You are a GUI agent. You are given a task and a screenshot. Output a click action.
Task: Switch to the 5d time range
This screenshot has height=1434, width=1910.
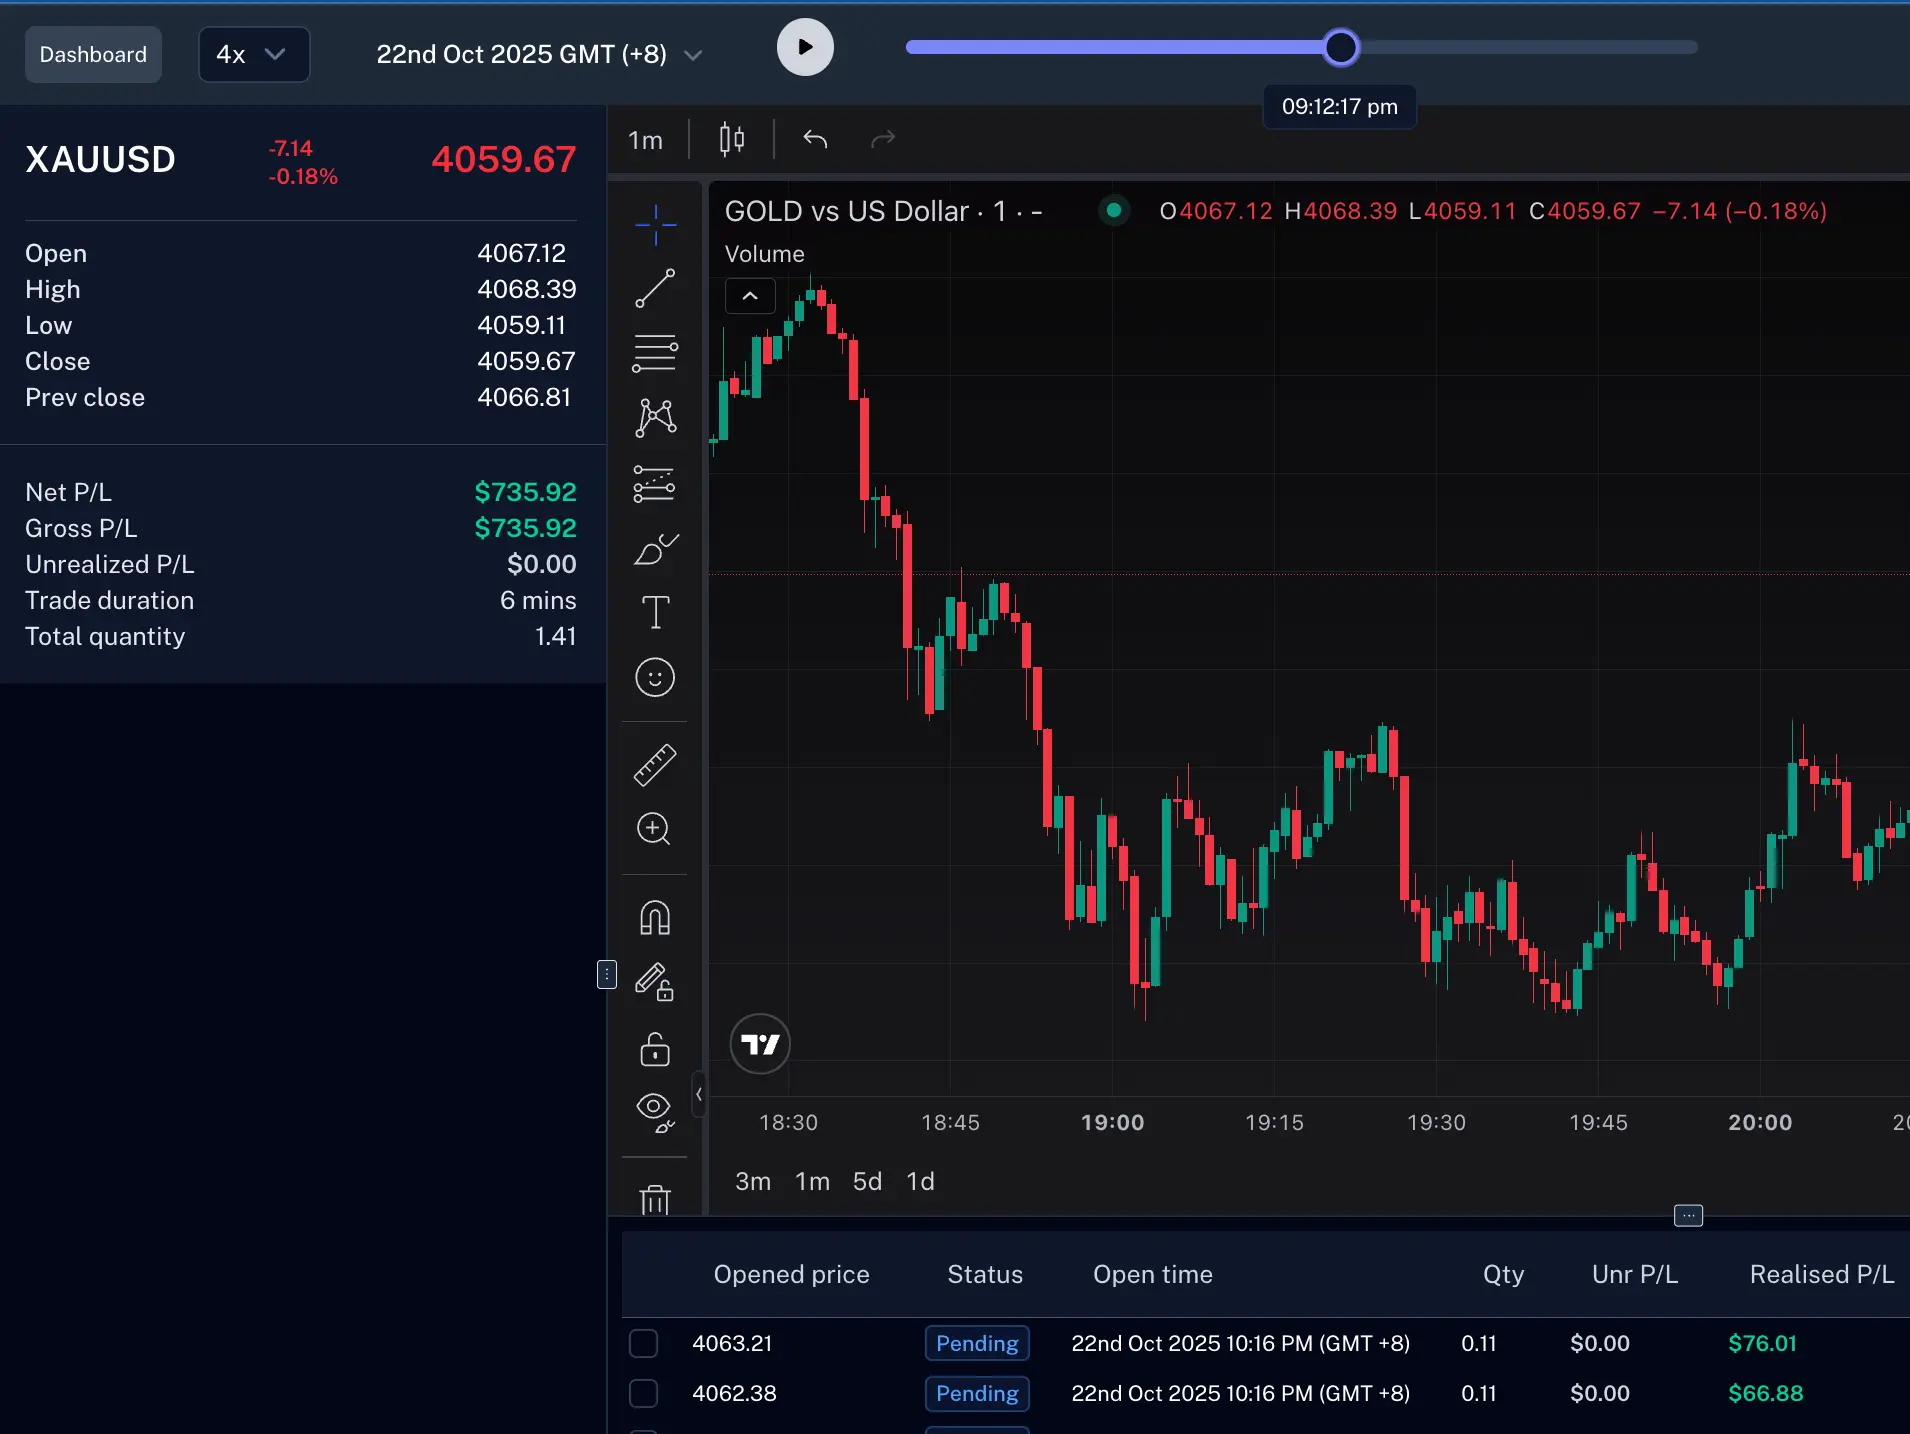point(867,1181)
